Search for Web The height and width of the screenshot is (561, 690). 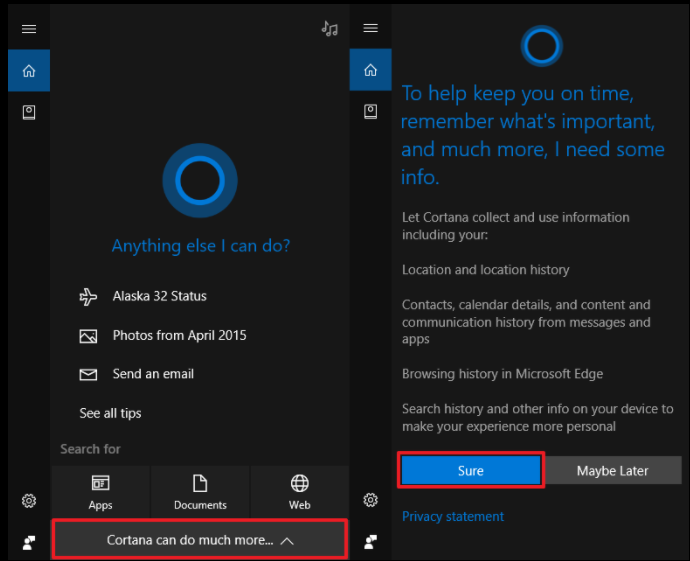point(300,492)
